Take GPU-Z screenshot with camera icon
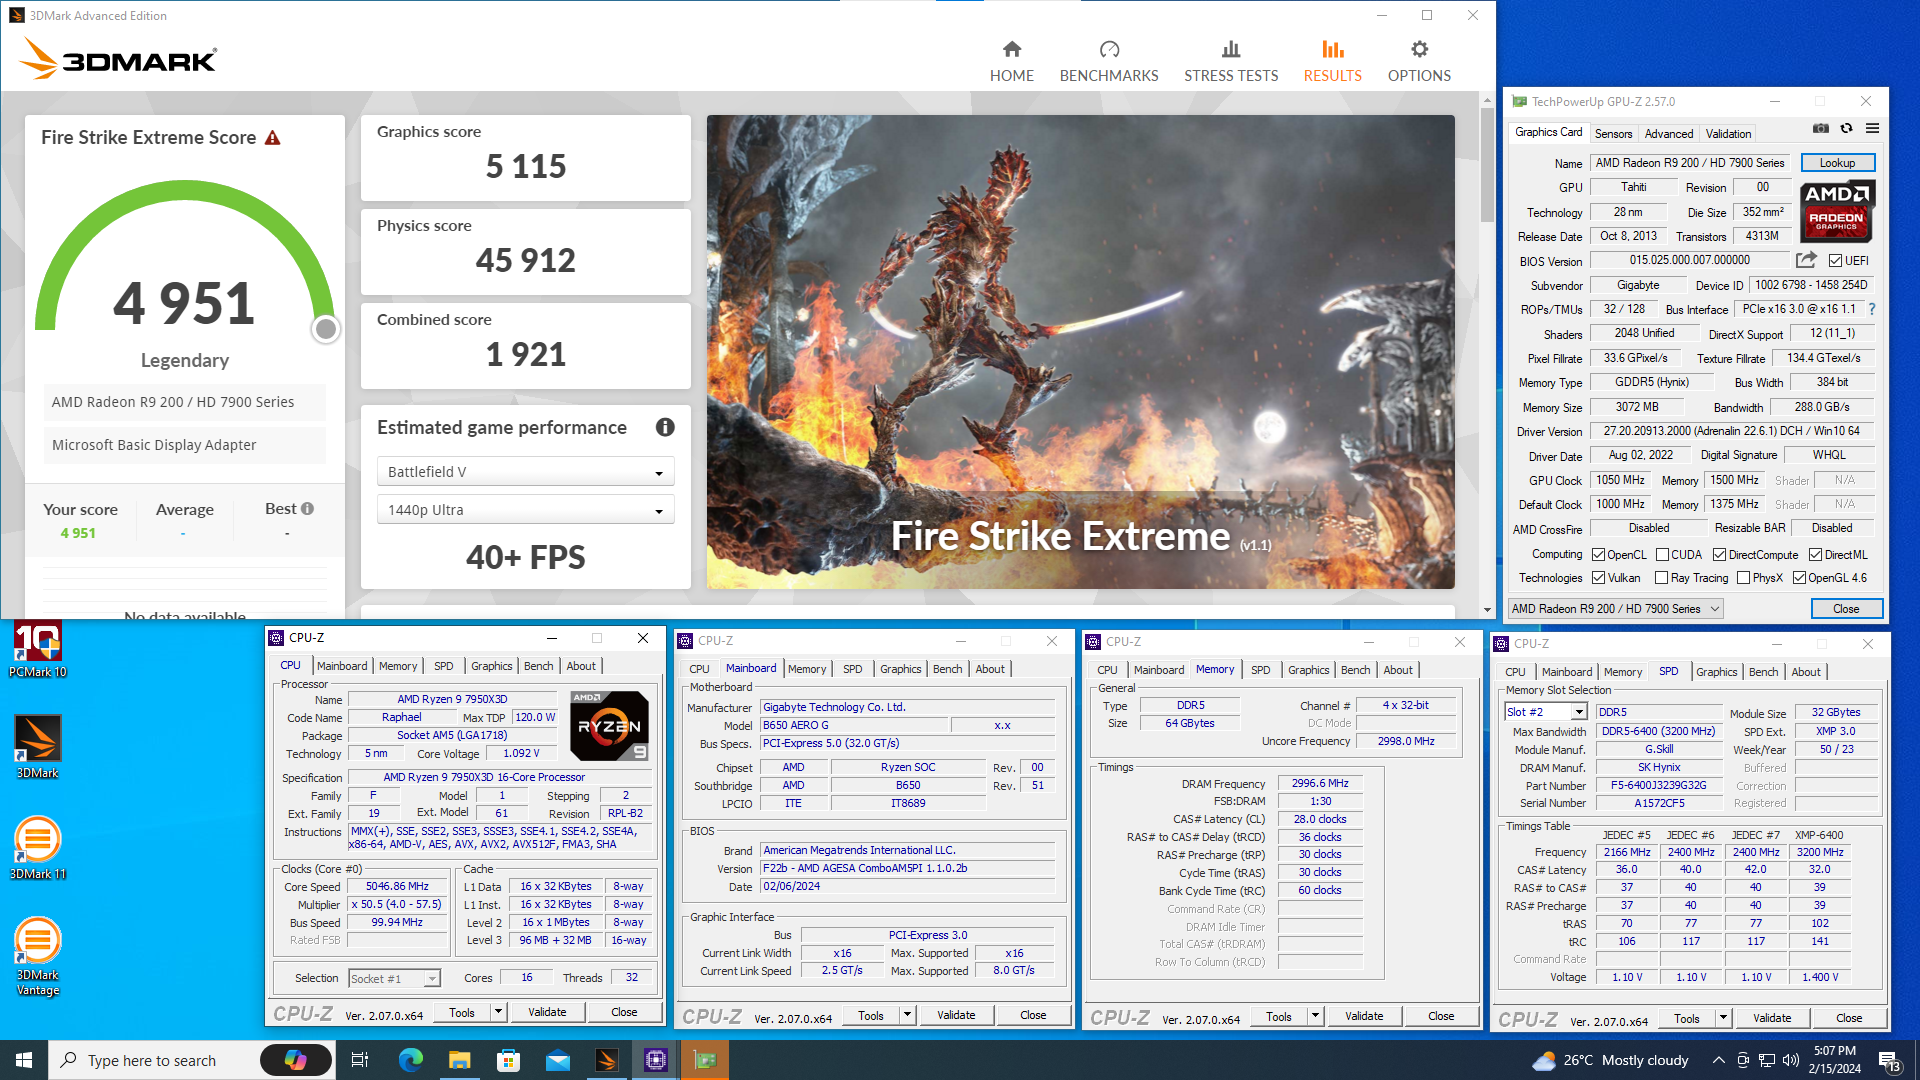The image size is (1920, 1080). pyautogui.click(x=1821, y=128)
